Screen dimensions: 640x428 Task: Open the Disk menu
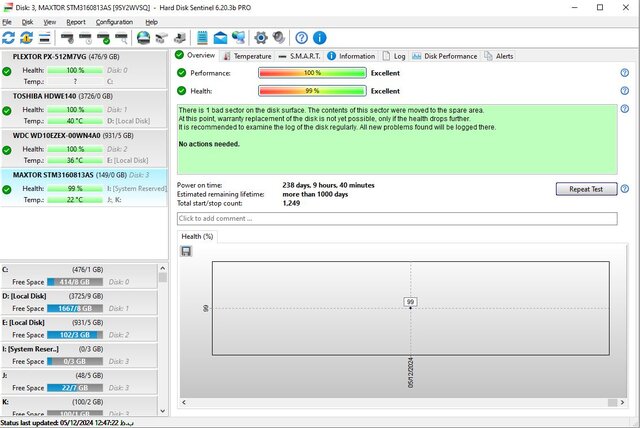point(27,21)
